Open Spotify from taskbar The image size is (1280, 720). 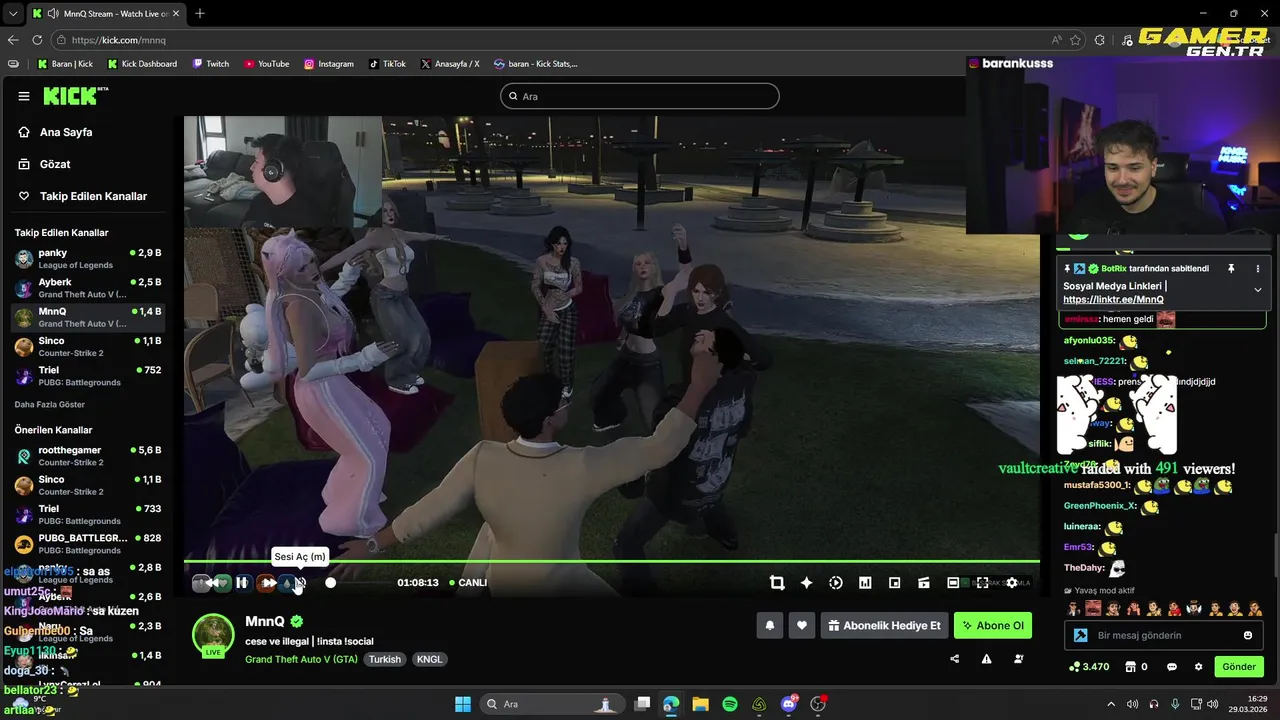(x=730, y=704)
